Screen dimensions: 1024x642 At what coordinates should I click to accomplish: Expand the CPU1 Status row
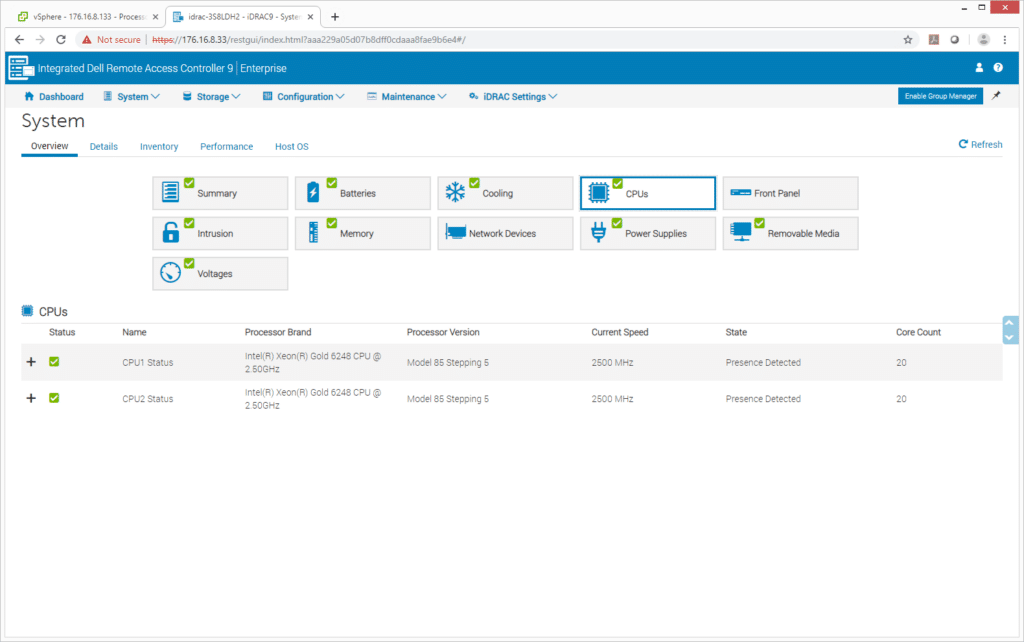pyautogui.click(x=31, y=361)
